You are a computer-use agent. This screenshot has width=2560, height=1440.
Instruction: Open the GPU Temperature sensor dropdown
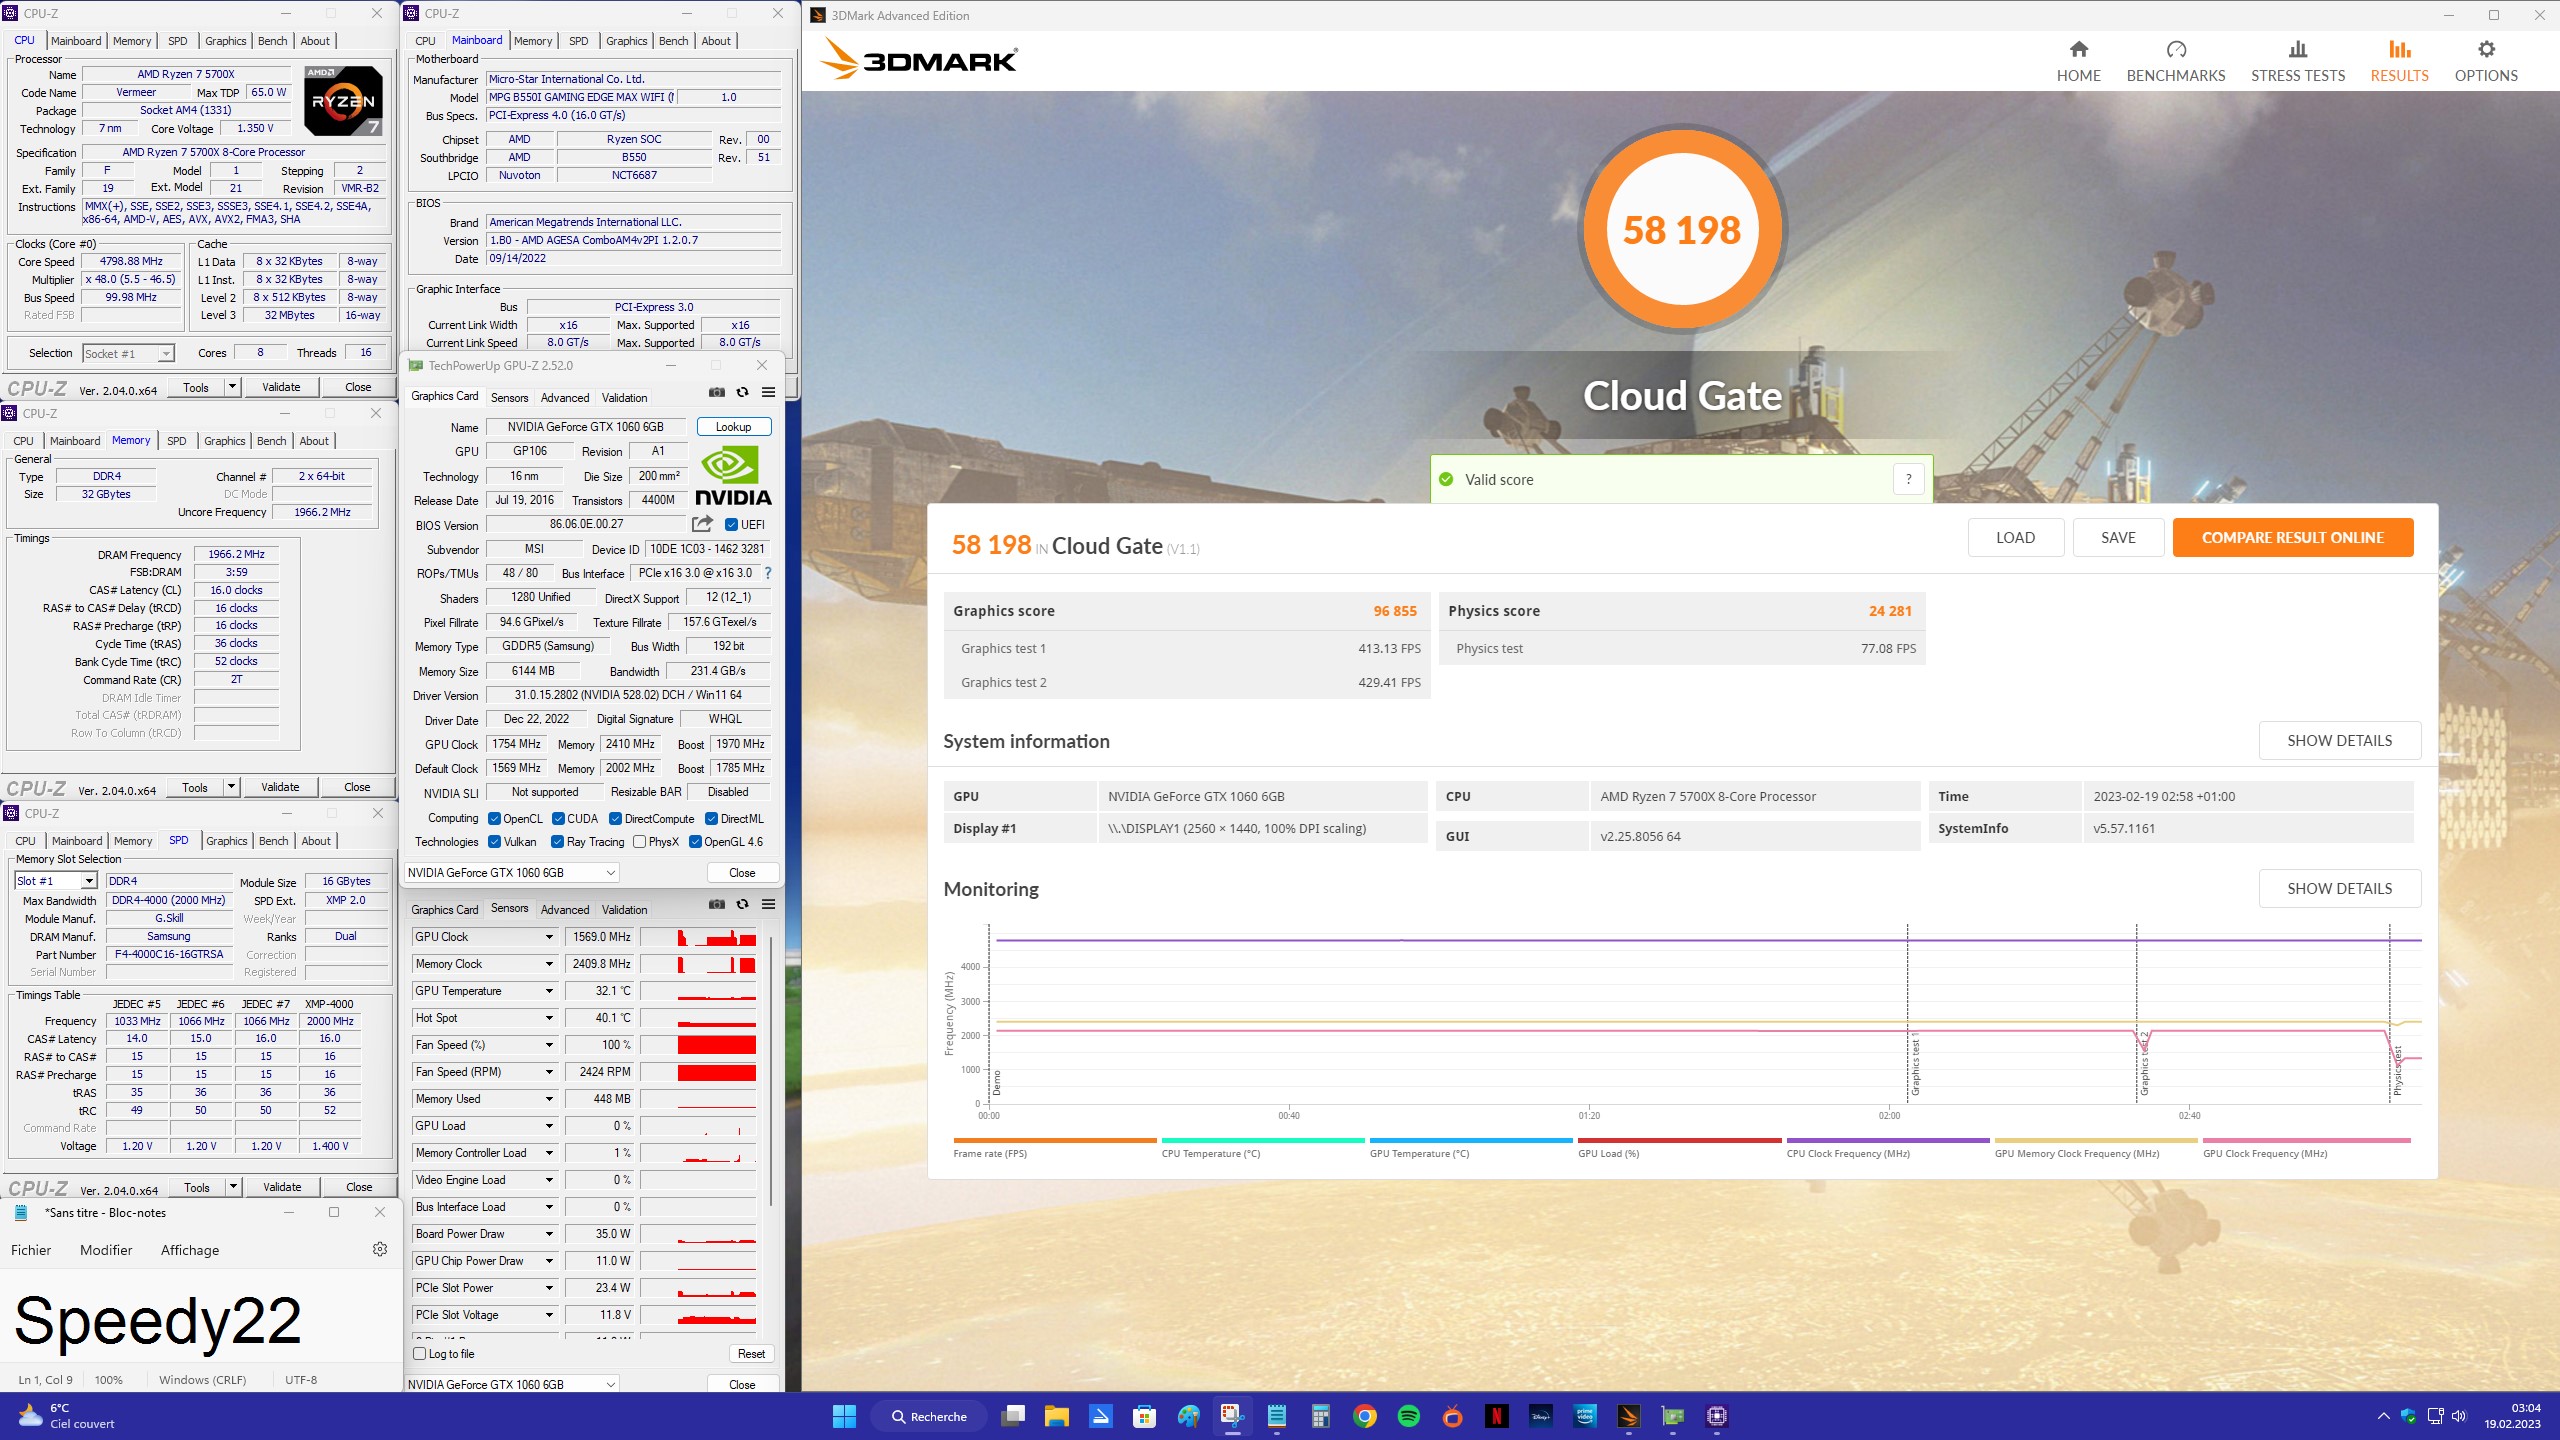tap(549, 991)
